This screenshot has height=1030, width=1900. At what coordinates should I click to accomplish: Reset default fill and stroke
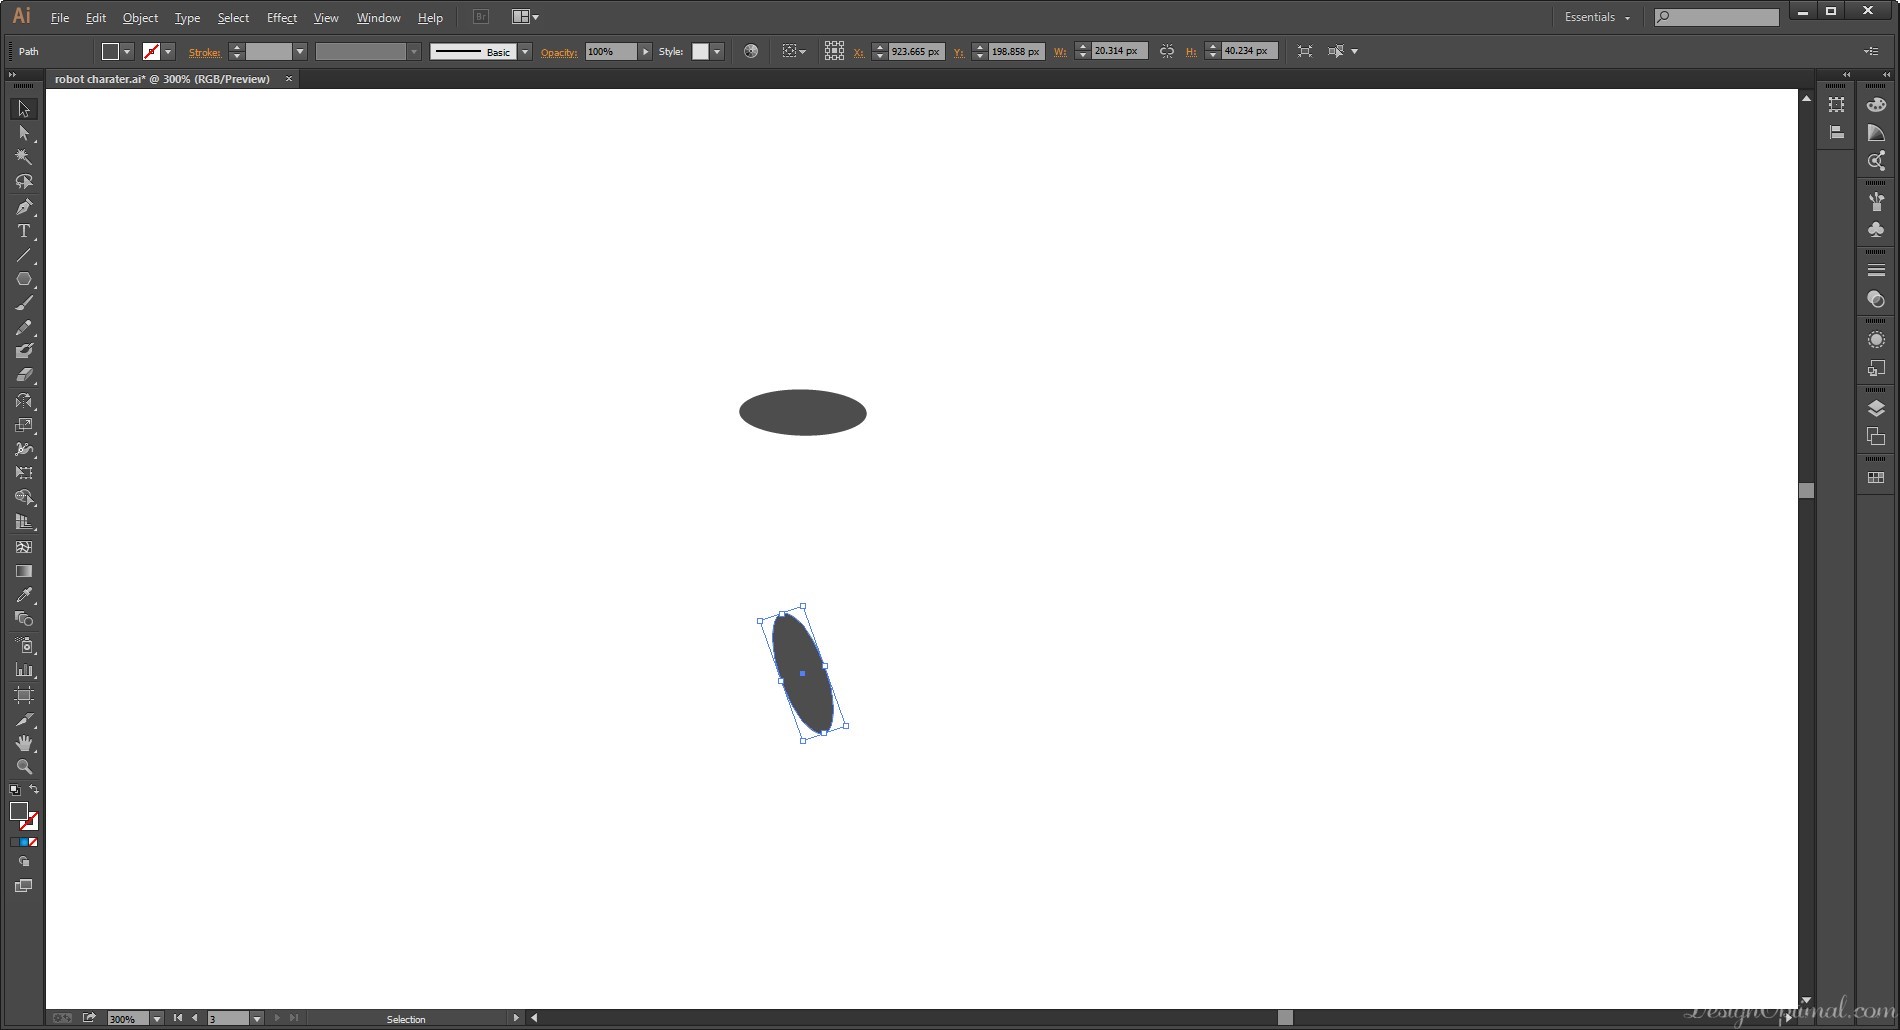(14, 790)
